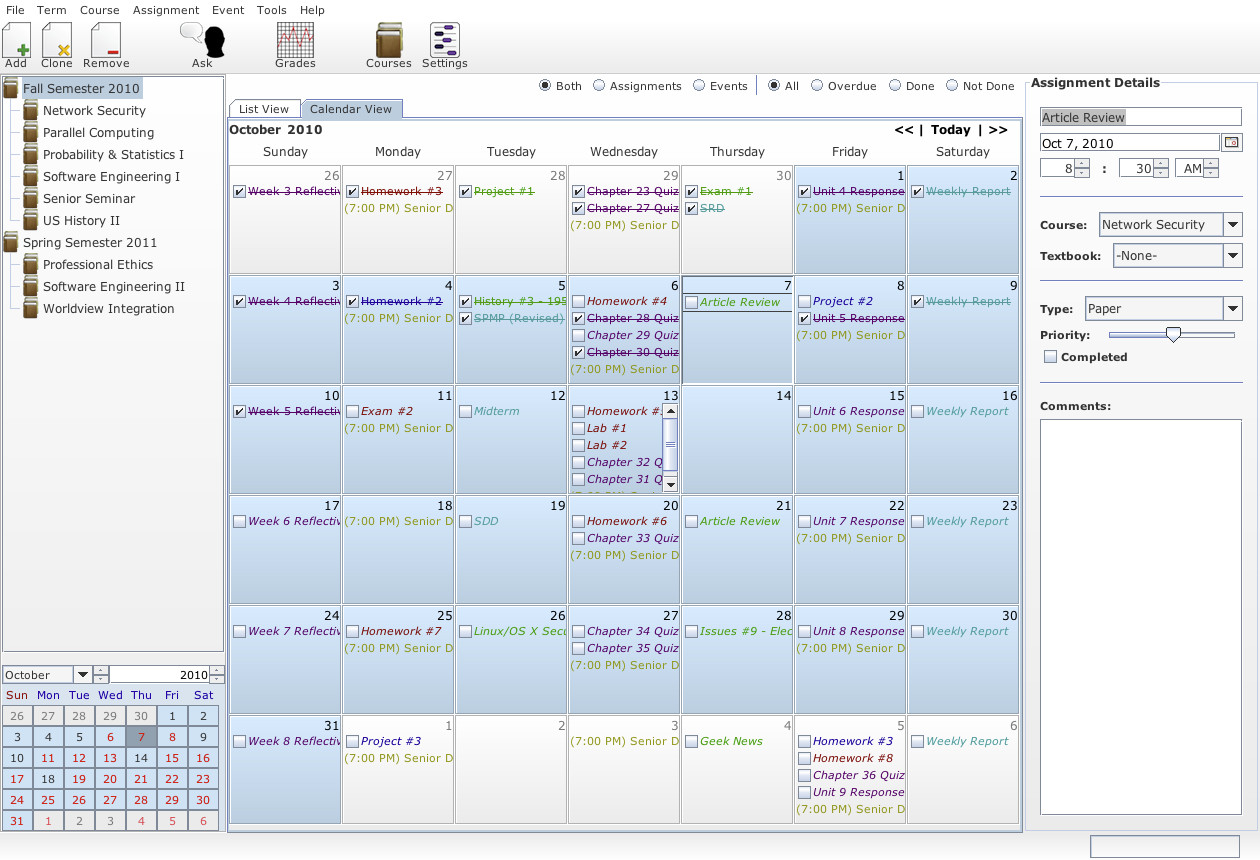1260x860 pixels.
Task: Click the Clone toolbar icon
Action: coord(57,40)
